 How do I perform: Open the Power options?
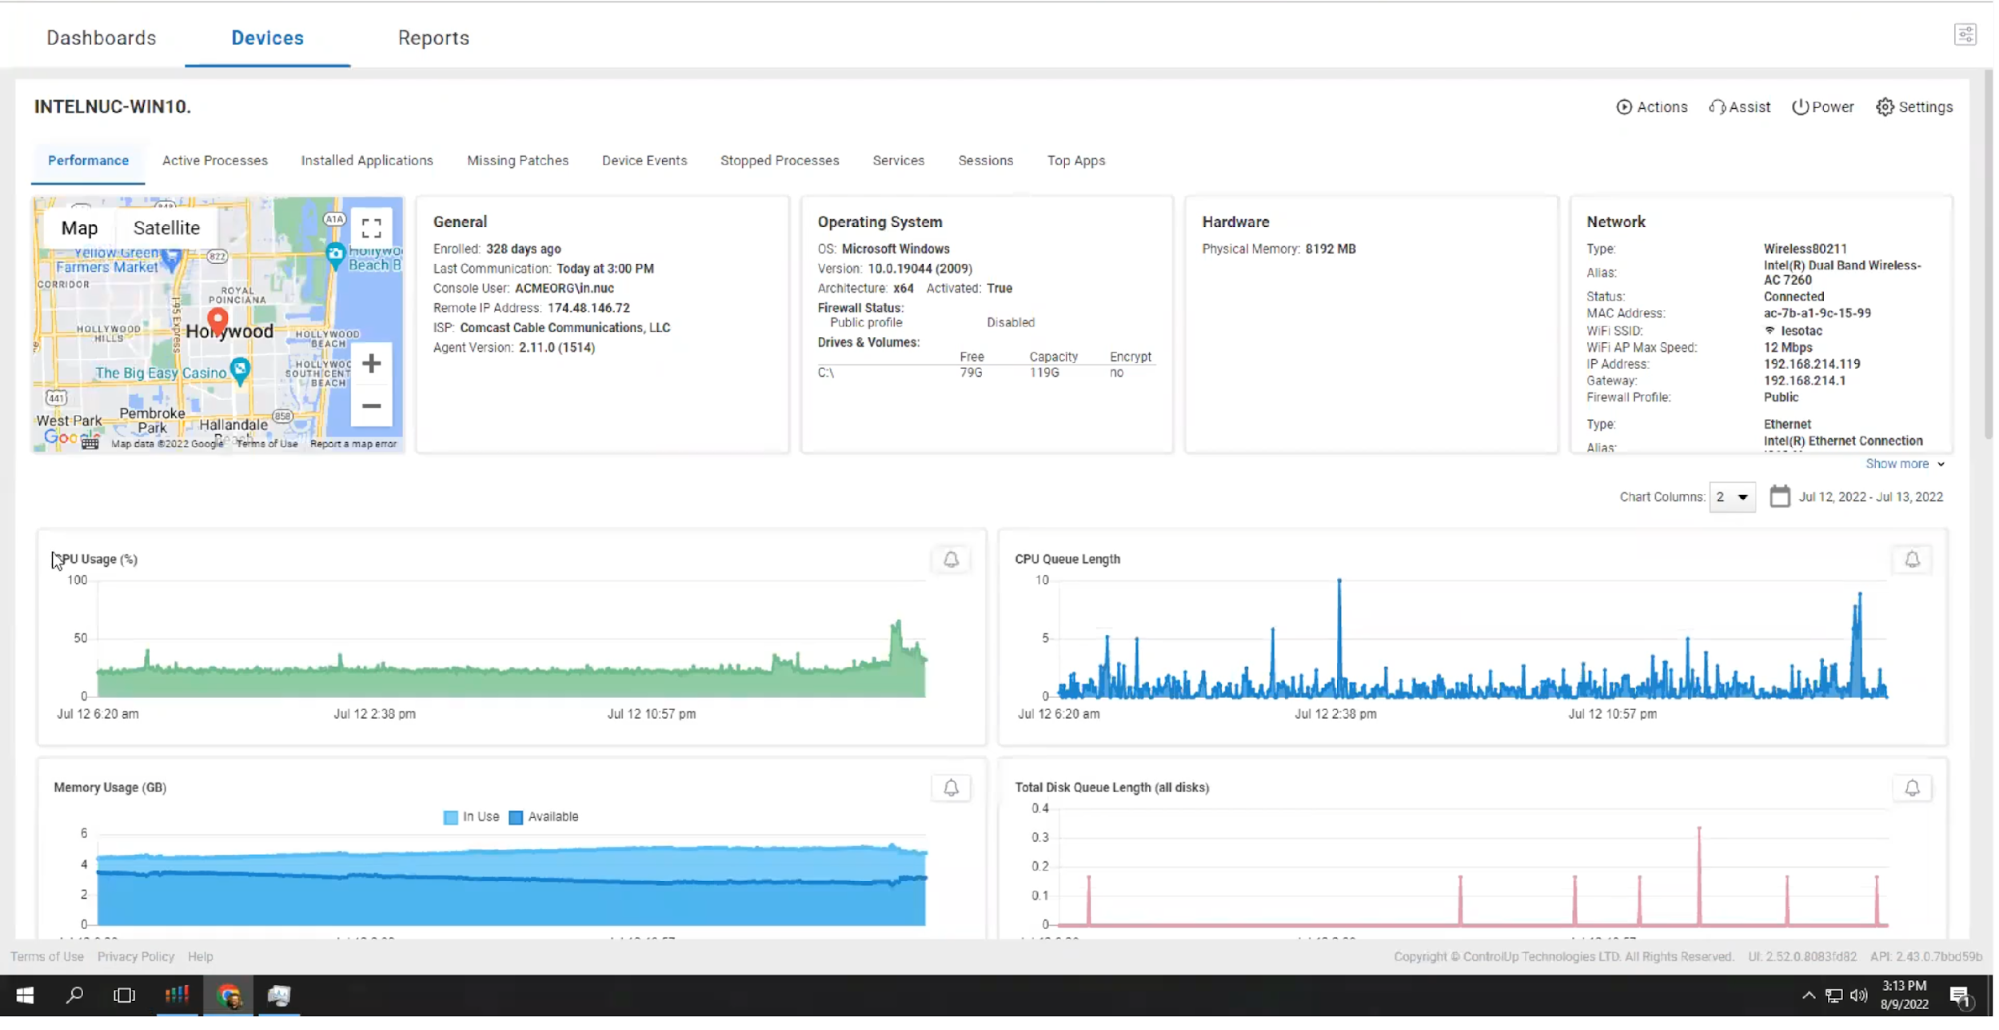click(1823, 107)
